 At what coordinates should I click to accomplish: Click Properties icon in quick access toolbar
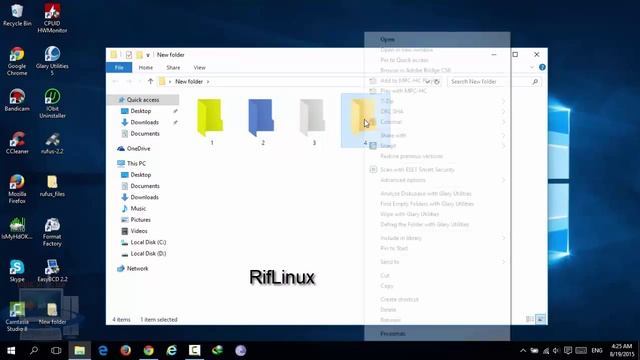pos(129,55)
